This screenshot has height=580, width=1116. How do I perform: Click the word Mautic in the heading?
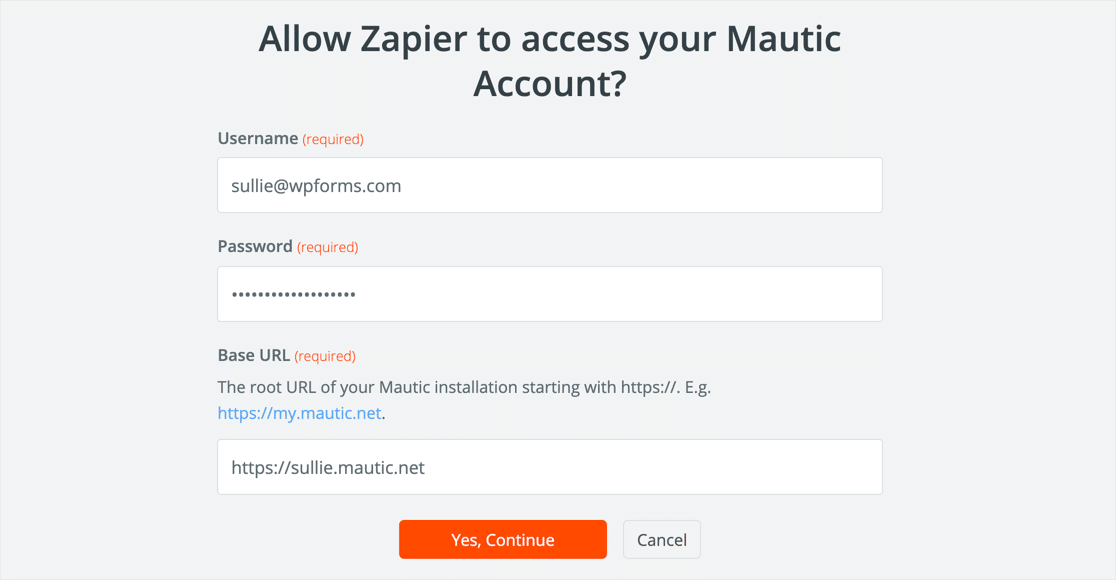pos(783,39)
